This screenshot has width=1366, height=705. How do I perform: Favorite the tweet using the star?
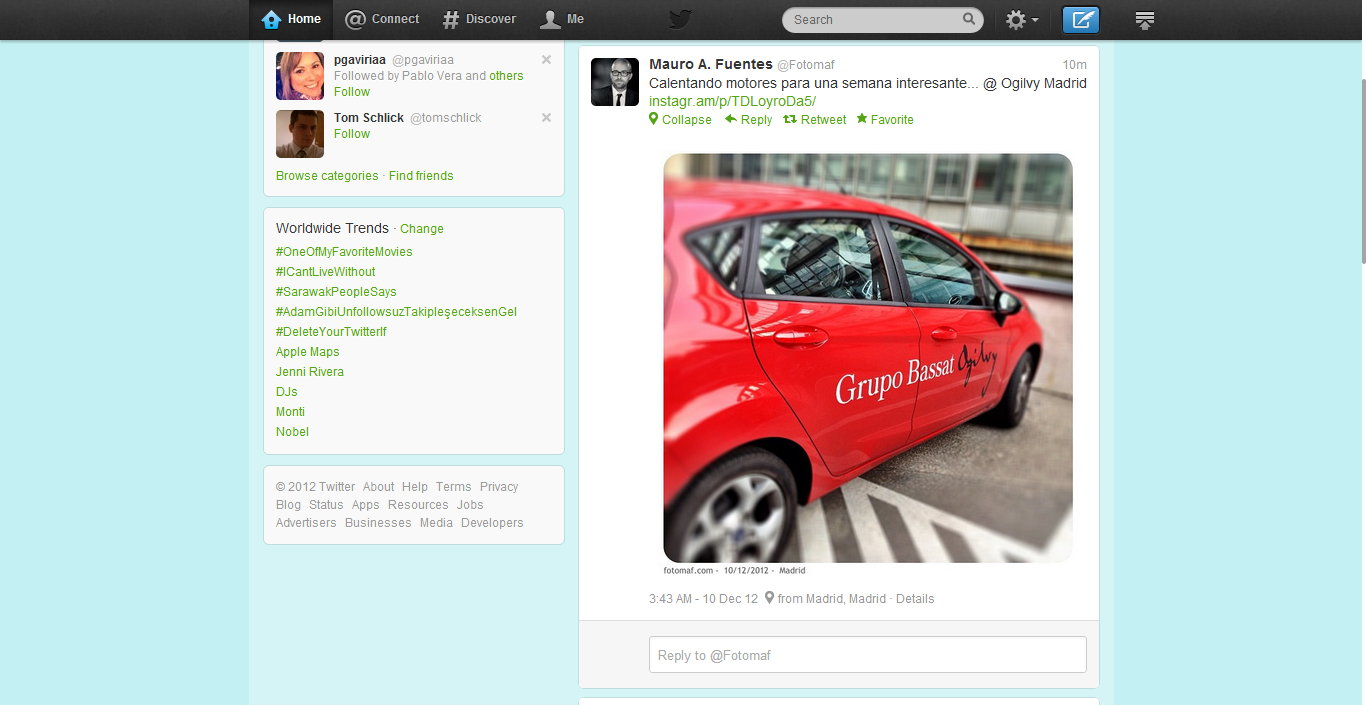[862, 119]
